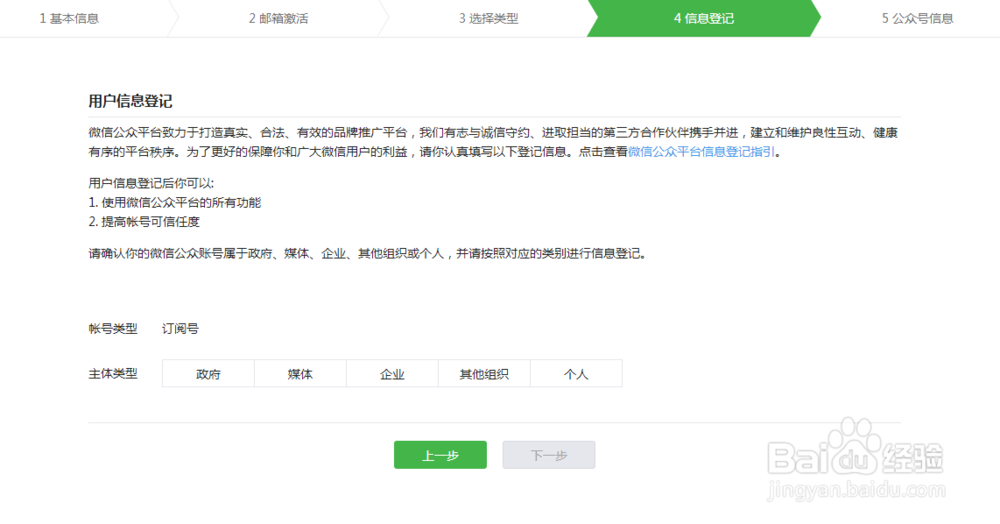Select the active step 4 信息登记
1000x524 pixels.
(703, 18)
